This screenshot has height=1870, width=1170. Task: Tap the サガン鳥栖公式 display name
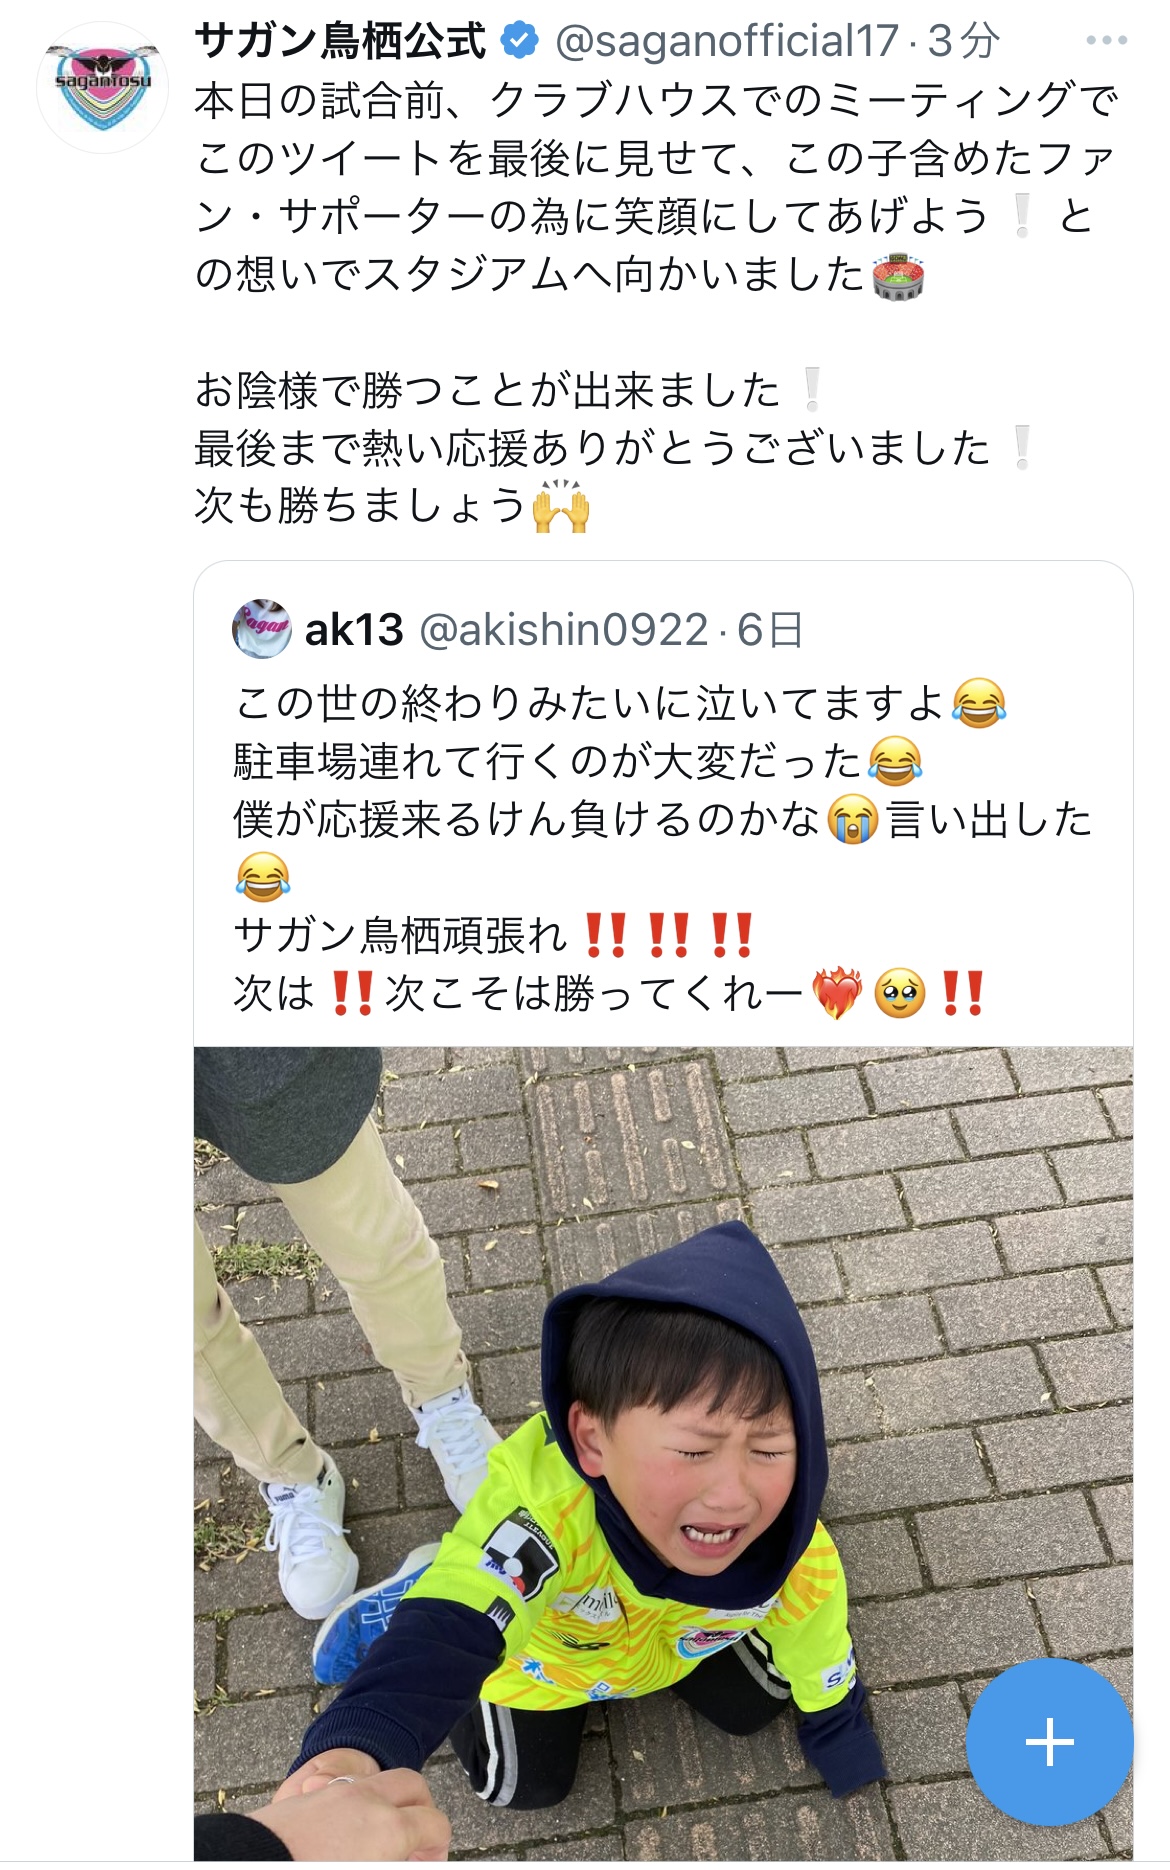(x=340, y=41)
